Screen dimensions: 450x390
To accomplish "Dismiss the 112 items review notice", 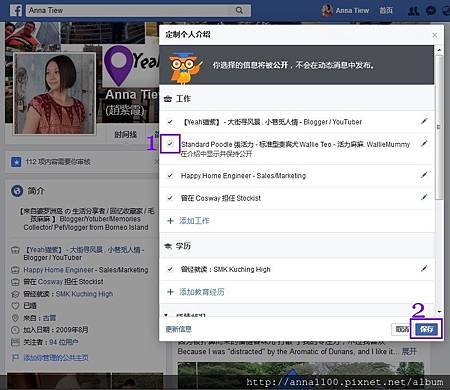I will click(156, 162).
